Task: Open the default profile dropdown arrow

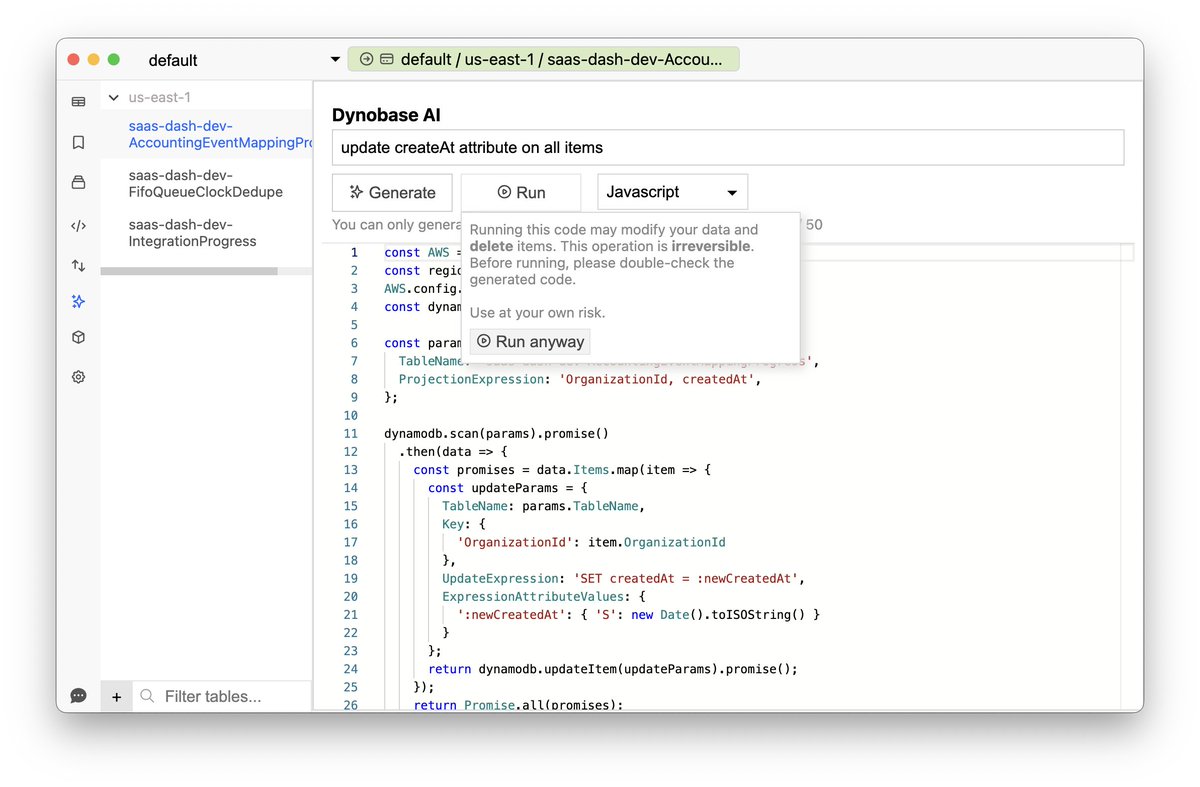Action: 335,60
